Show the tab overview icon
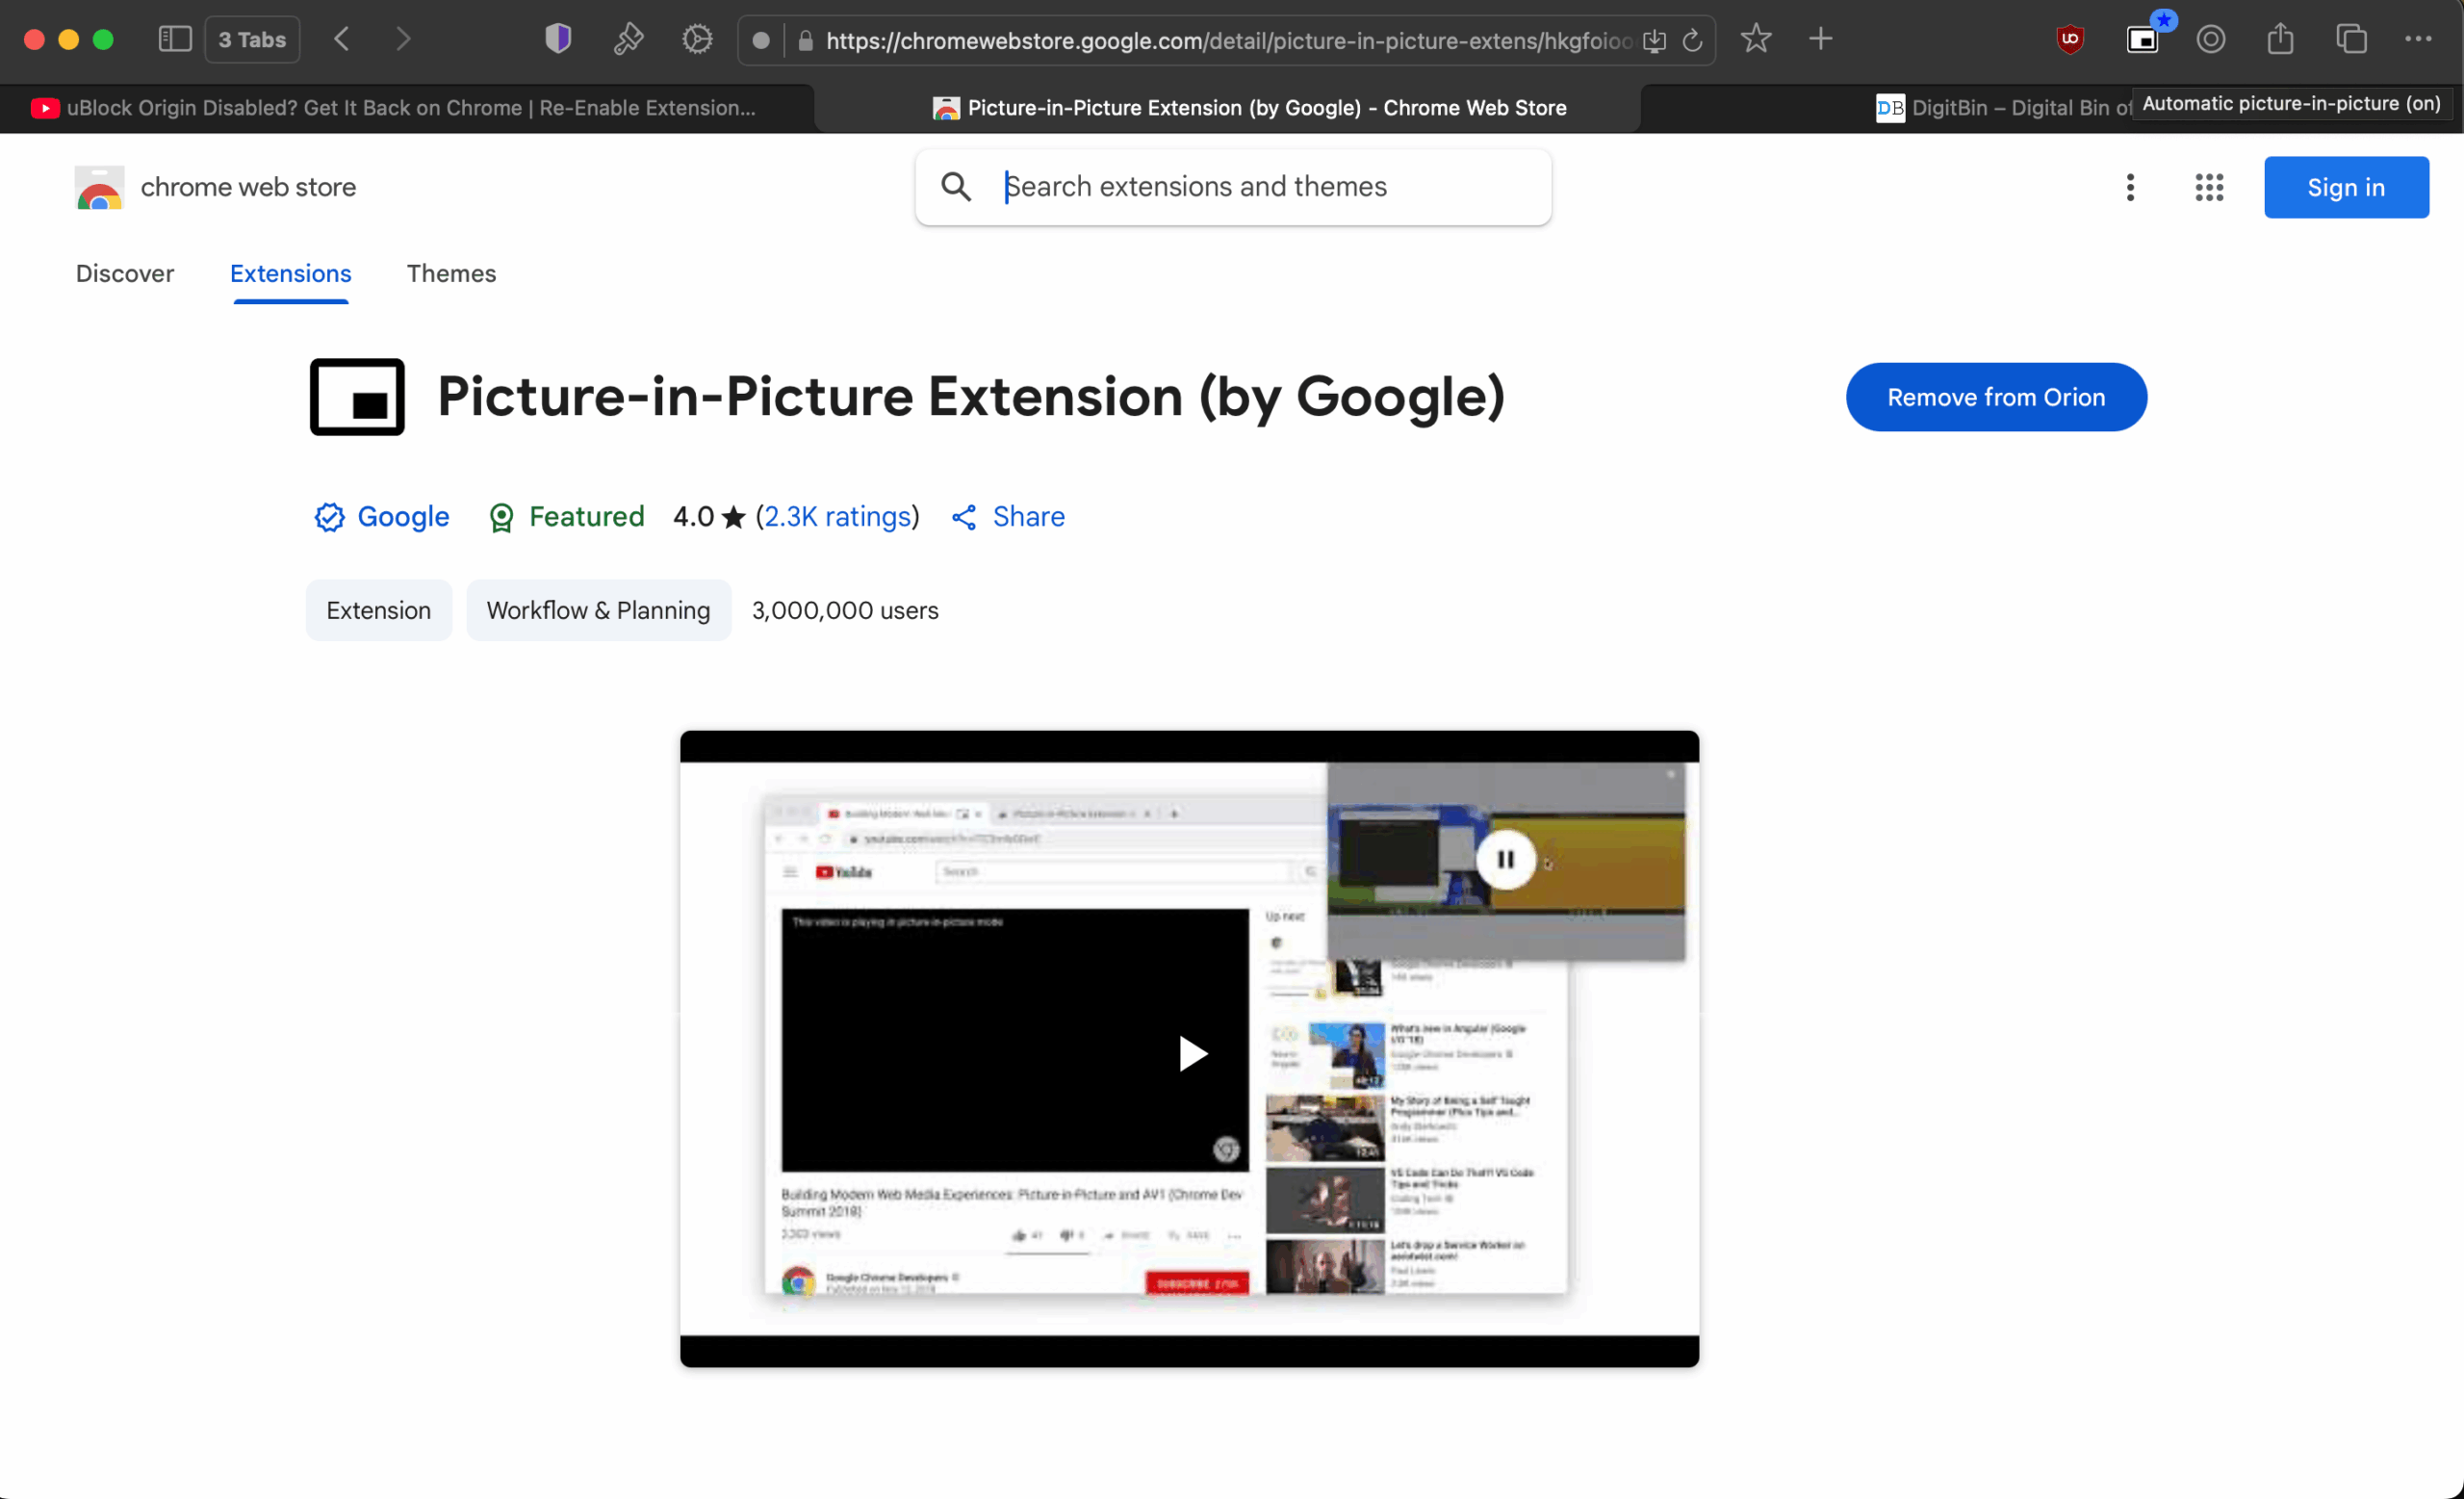 click(2351, 39)
